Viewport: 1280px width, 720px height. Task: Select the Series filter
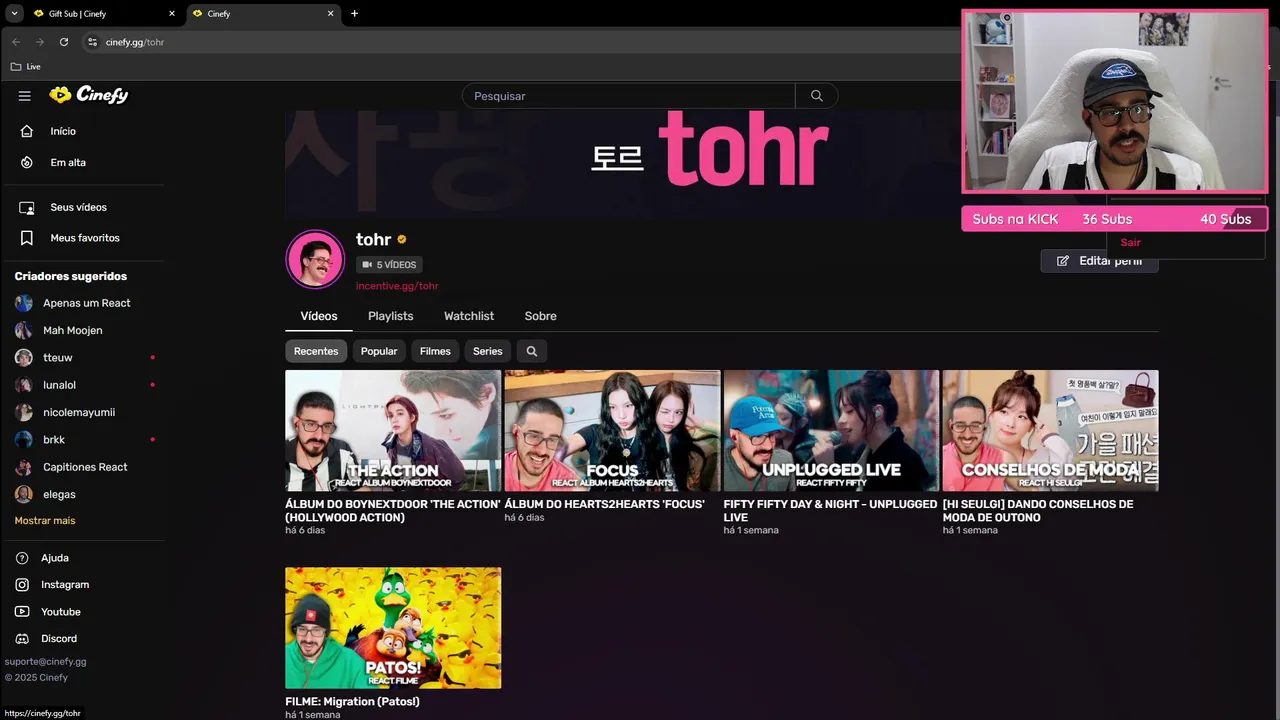488,351
